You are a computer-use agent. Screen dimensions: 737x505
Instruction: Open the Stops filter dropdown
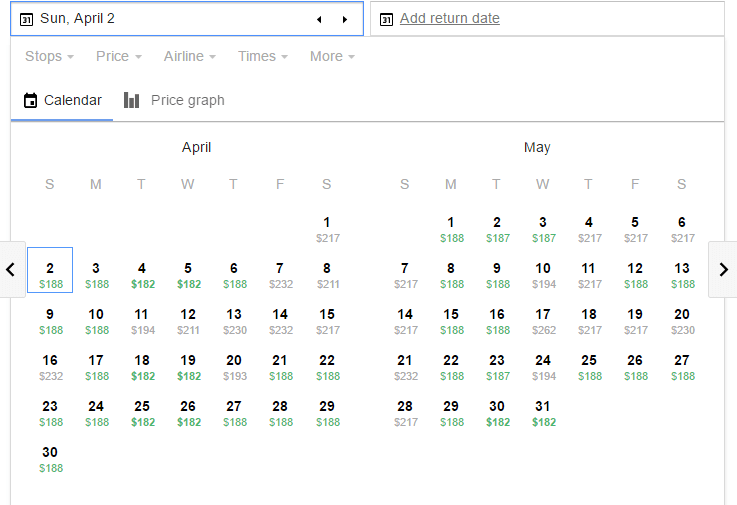[x=49, y=57]
